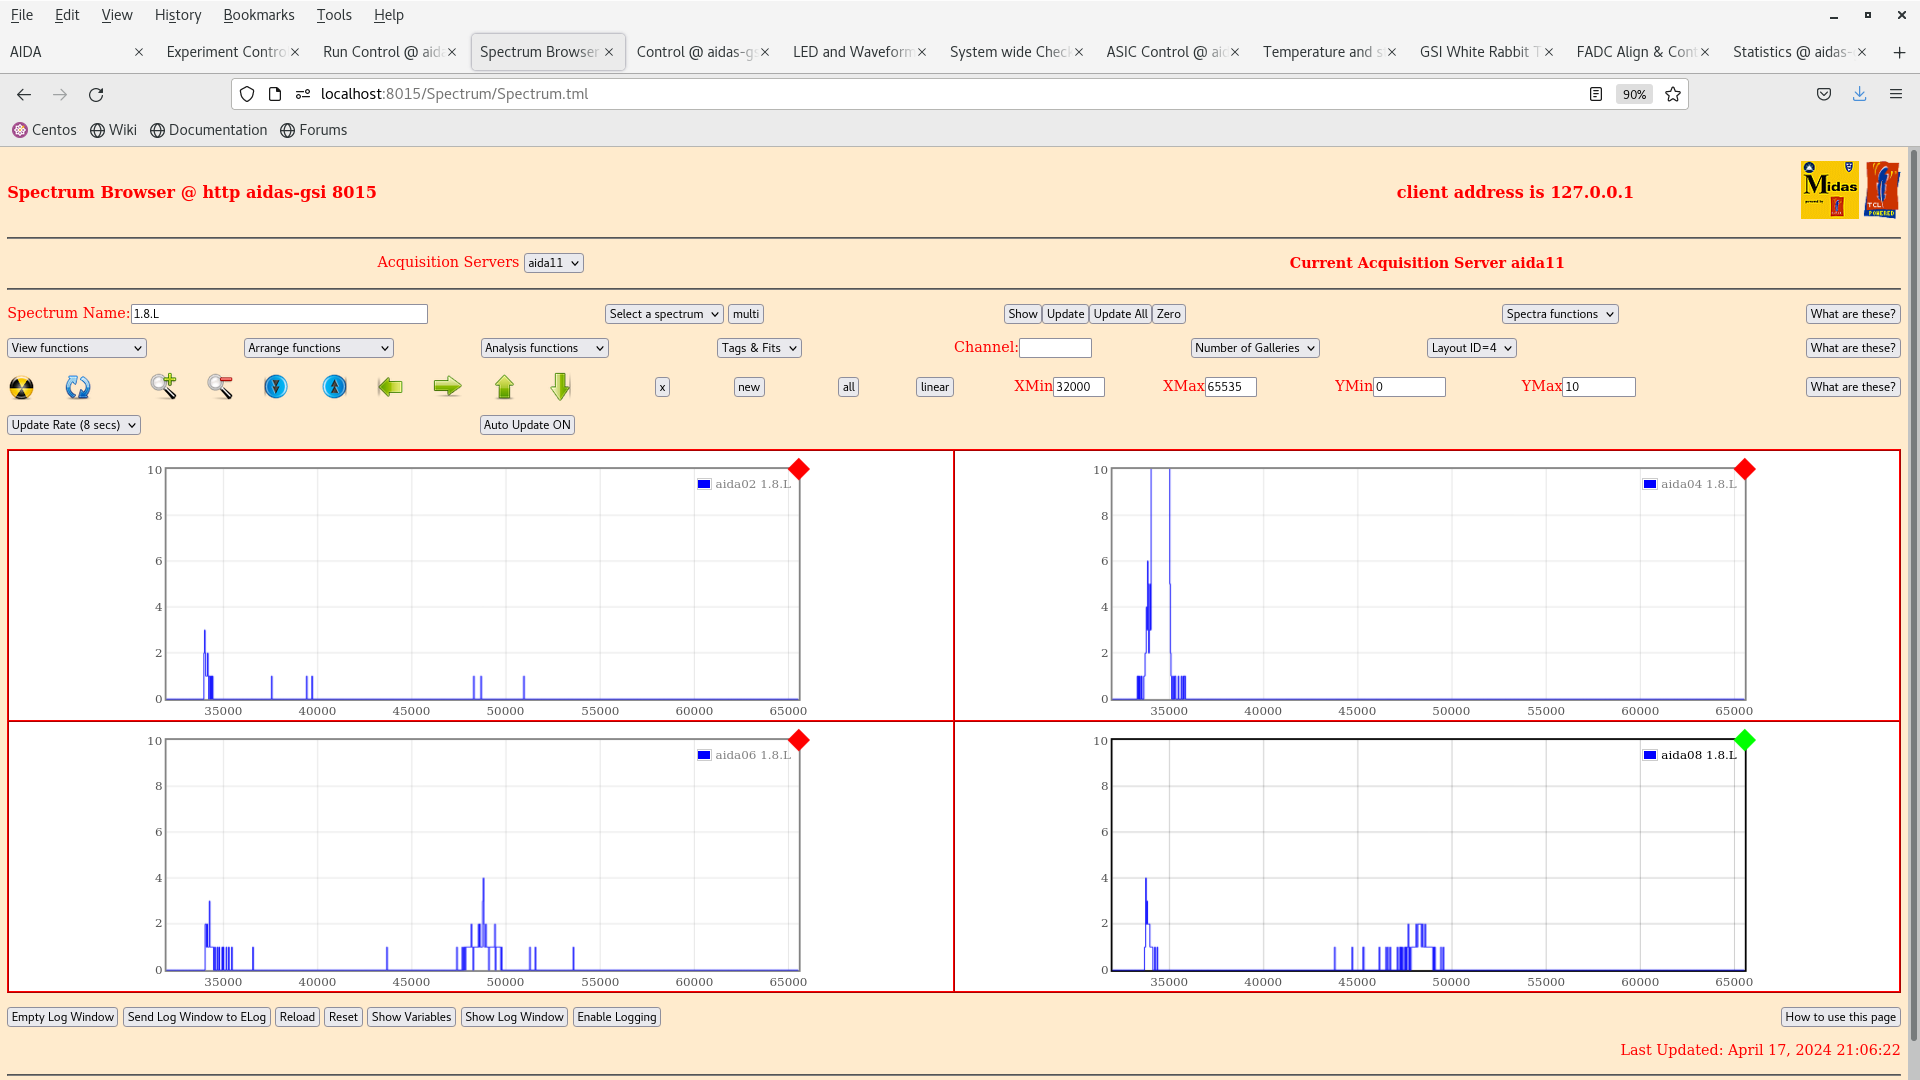Image resolution: width=1920 pixels, height=1080 pixels.
Task: Click the Zero button
Action: click(x=1168, y=314)
